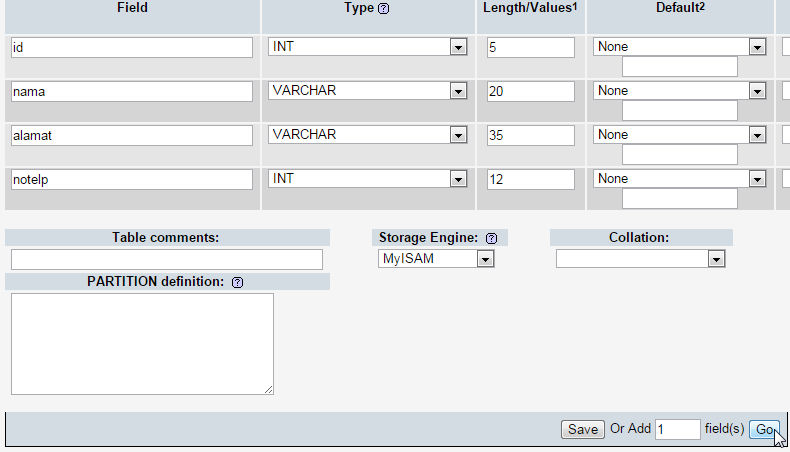Open the Type dropdown for the nama field

click(x=368, y=91)
